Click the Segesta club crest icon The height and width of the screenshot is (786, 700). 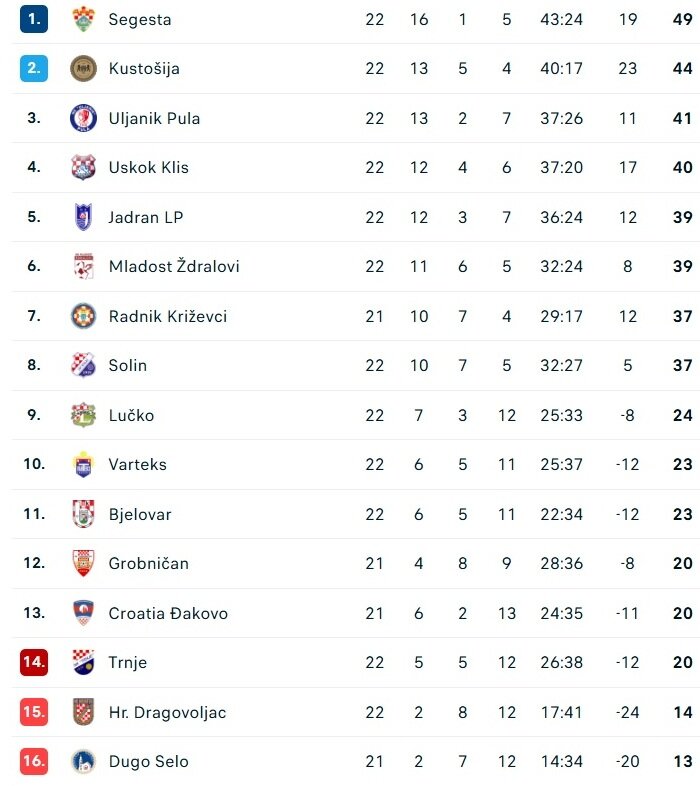click(83, 19)
